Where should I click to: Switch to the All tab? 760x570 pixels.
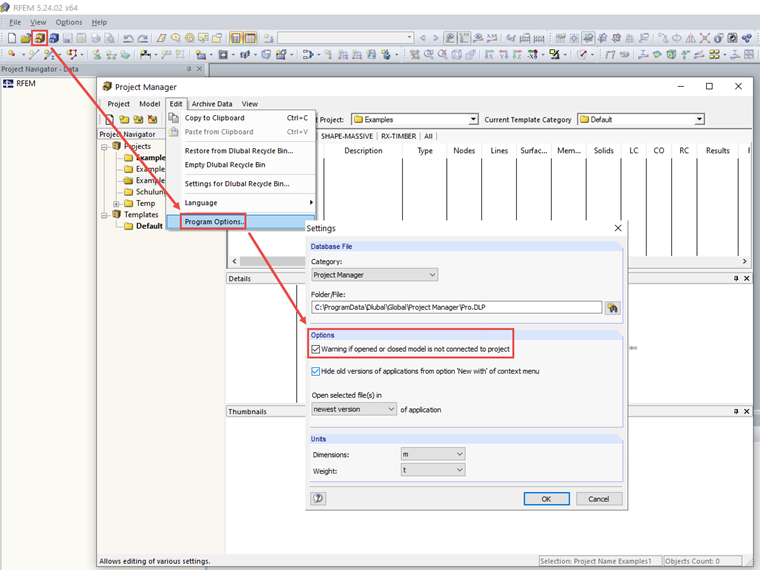[x=428, y=136]
